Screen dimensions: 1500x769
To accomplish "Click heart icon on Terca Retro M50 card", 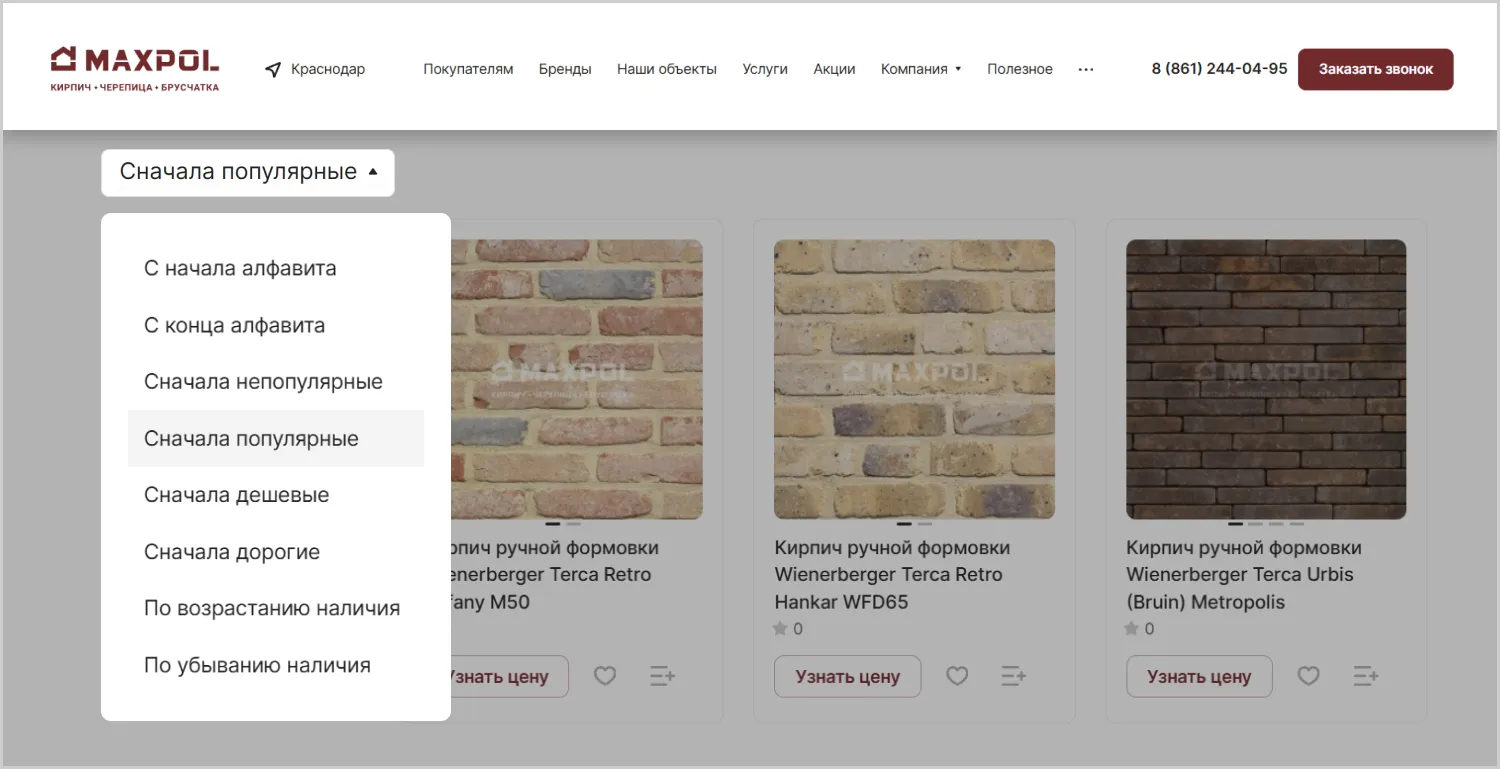I will click(x=605, y=676).
